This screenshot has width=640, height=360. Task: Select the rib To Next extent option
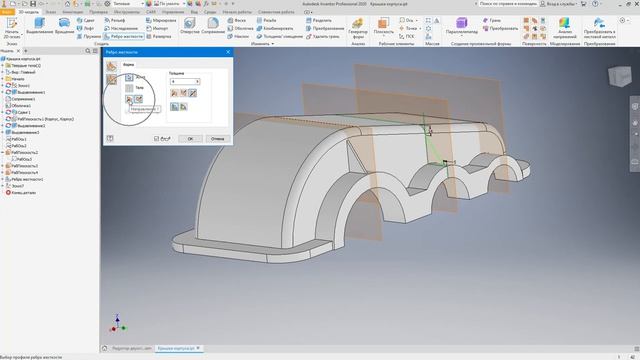(x=174, y=107)
